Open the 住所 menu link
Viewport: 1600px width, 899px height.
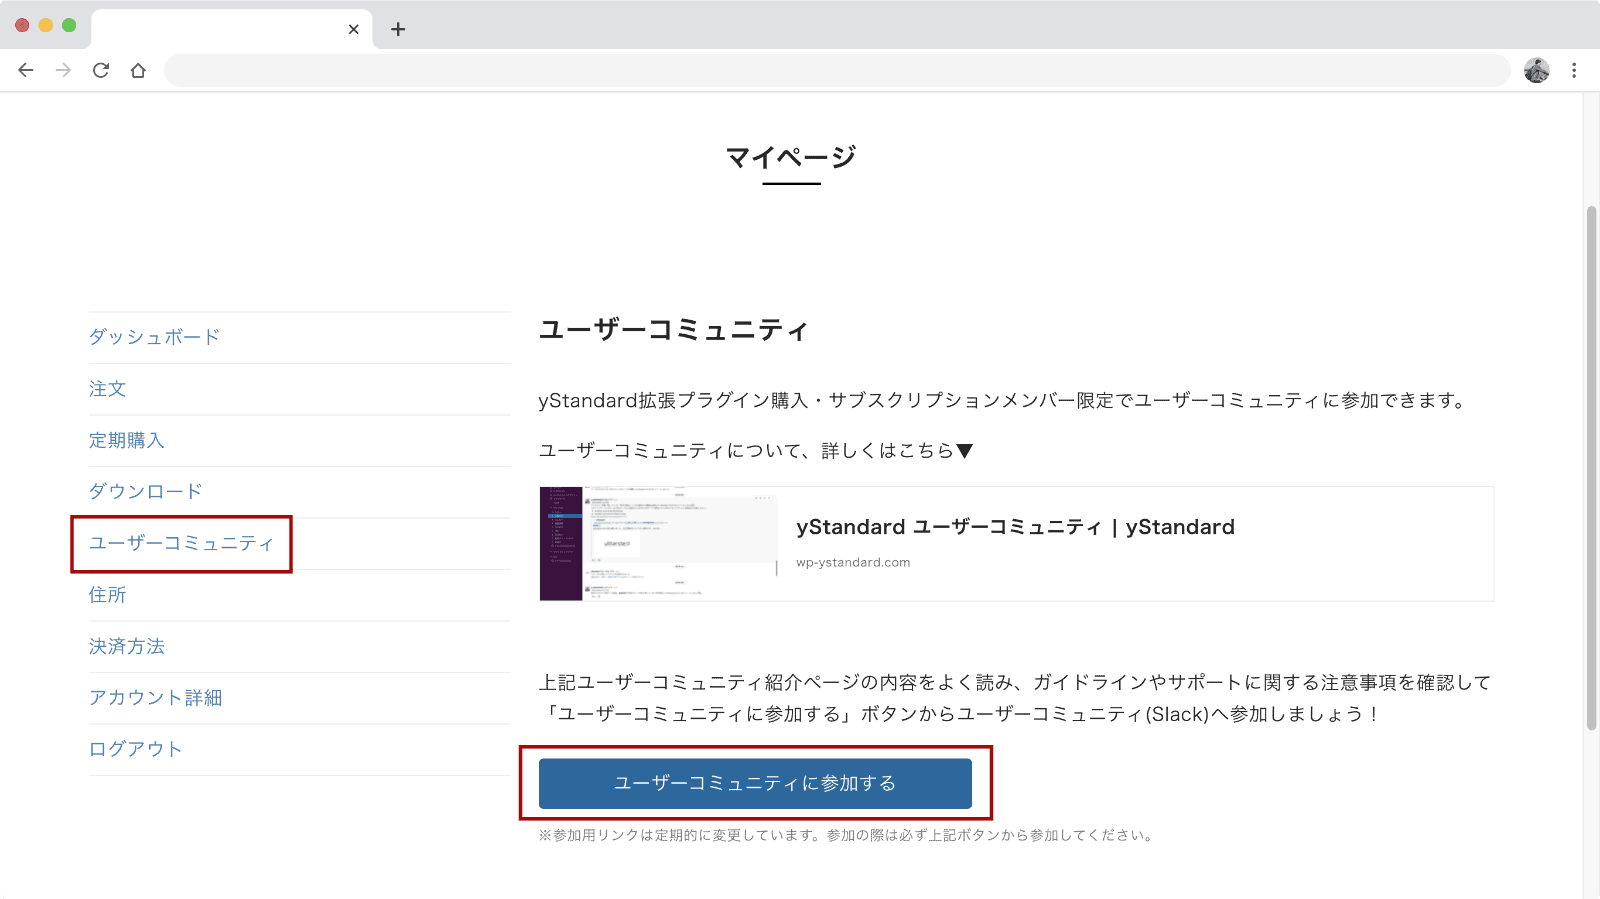(107, 595)
